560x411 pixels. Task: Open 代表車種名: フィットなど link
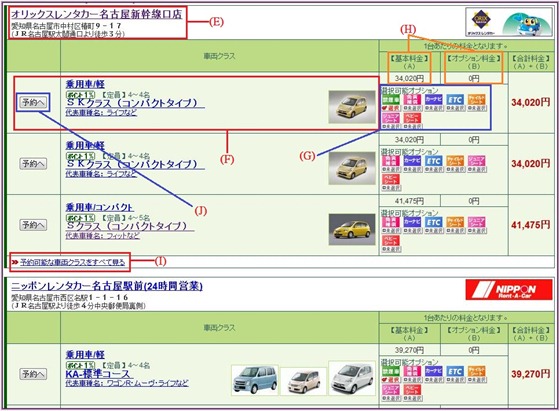point(102,236)
